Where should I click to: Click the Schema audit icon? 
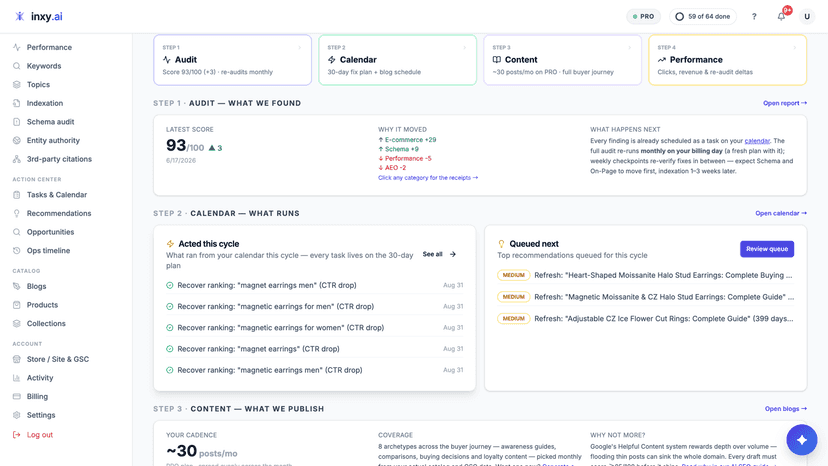[x=17, y=122]
